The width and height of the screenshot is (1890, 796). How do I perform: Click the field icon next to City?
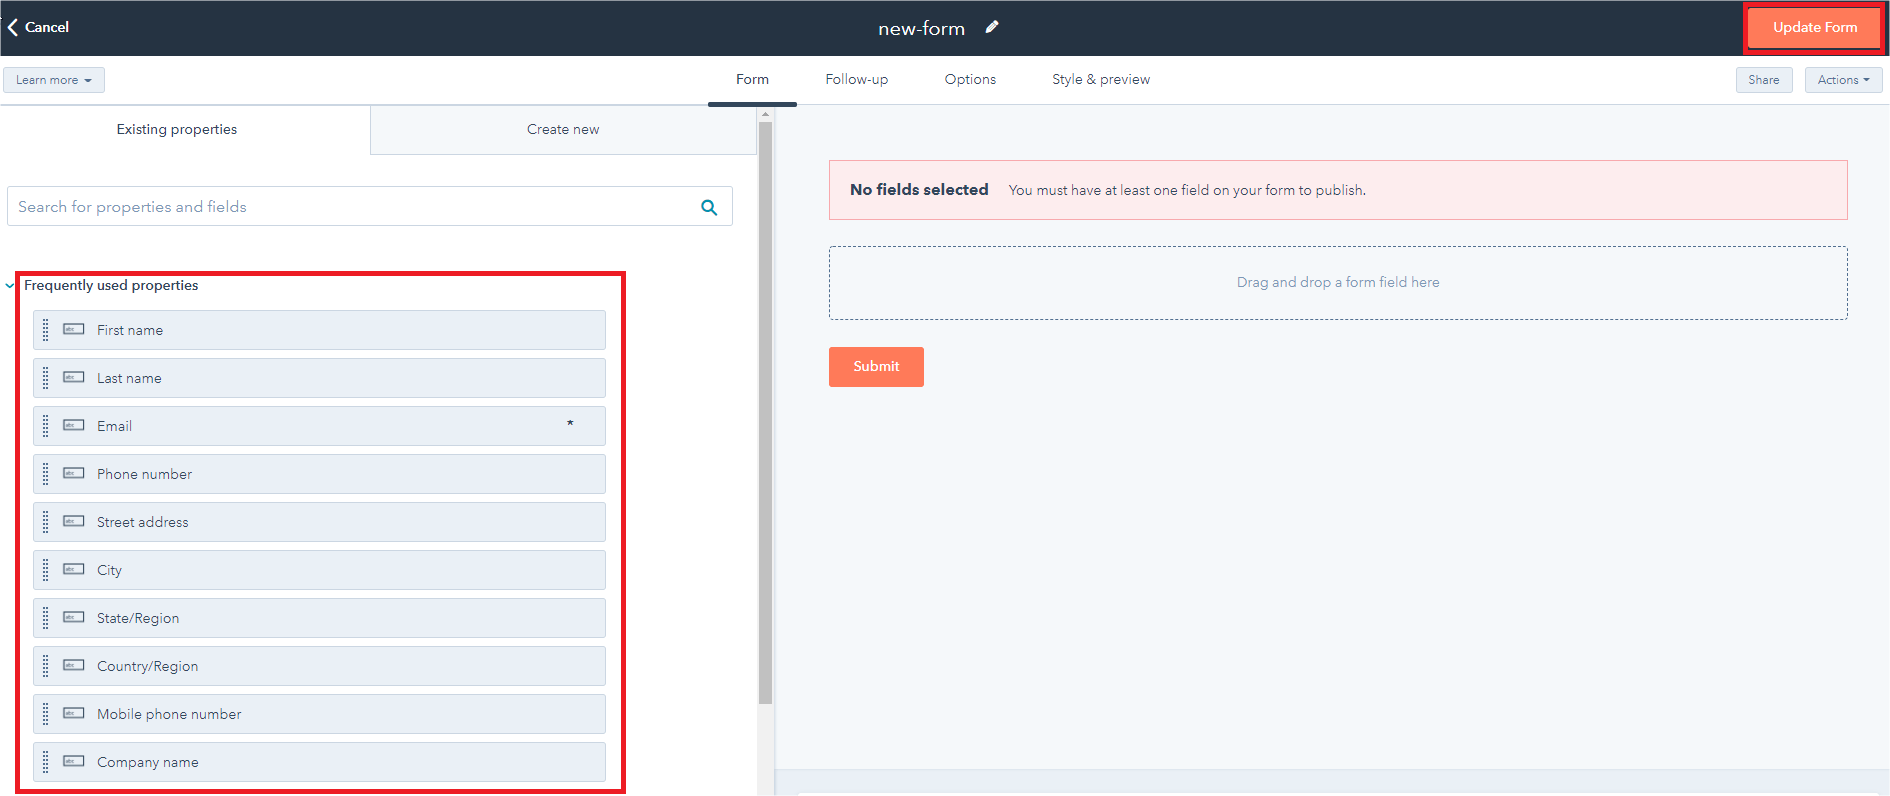point(74,569)
